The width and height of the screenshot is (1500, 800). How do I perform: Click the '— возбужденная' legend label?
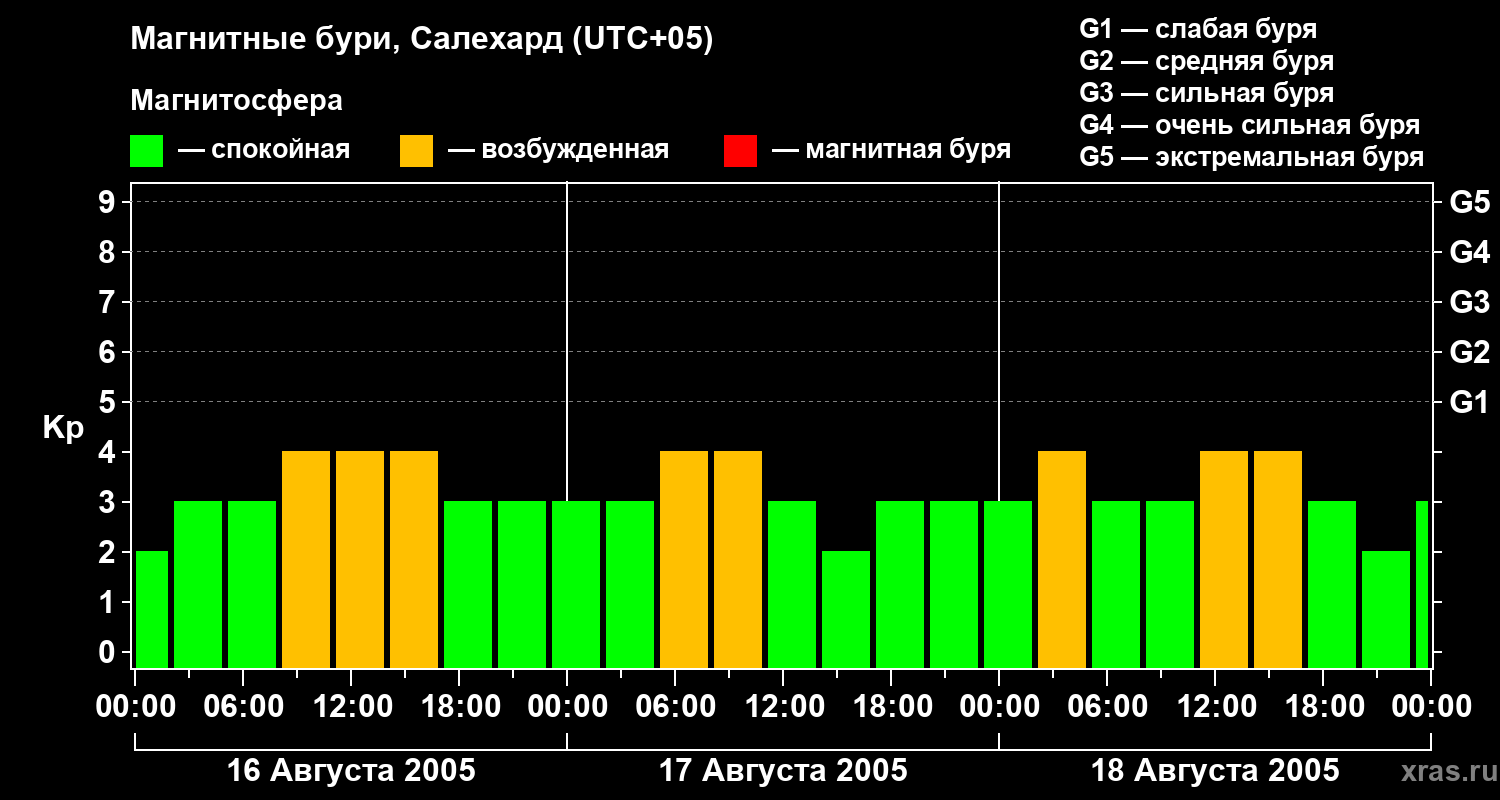(x=559, y=151)
